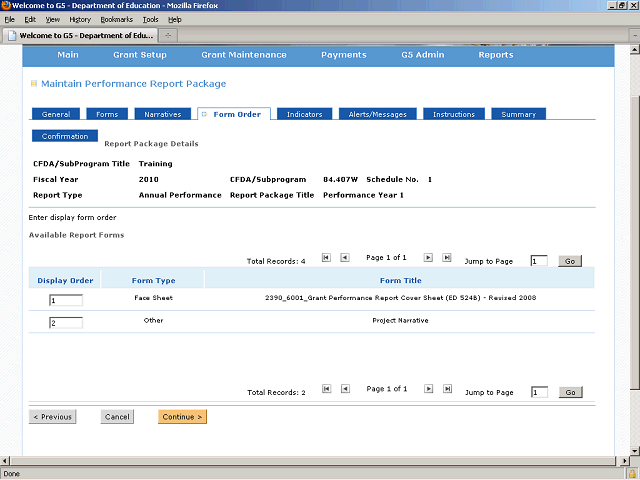Go back with the Previous button
Screen dimensions: 640x480
pos(52,417)
